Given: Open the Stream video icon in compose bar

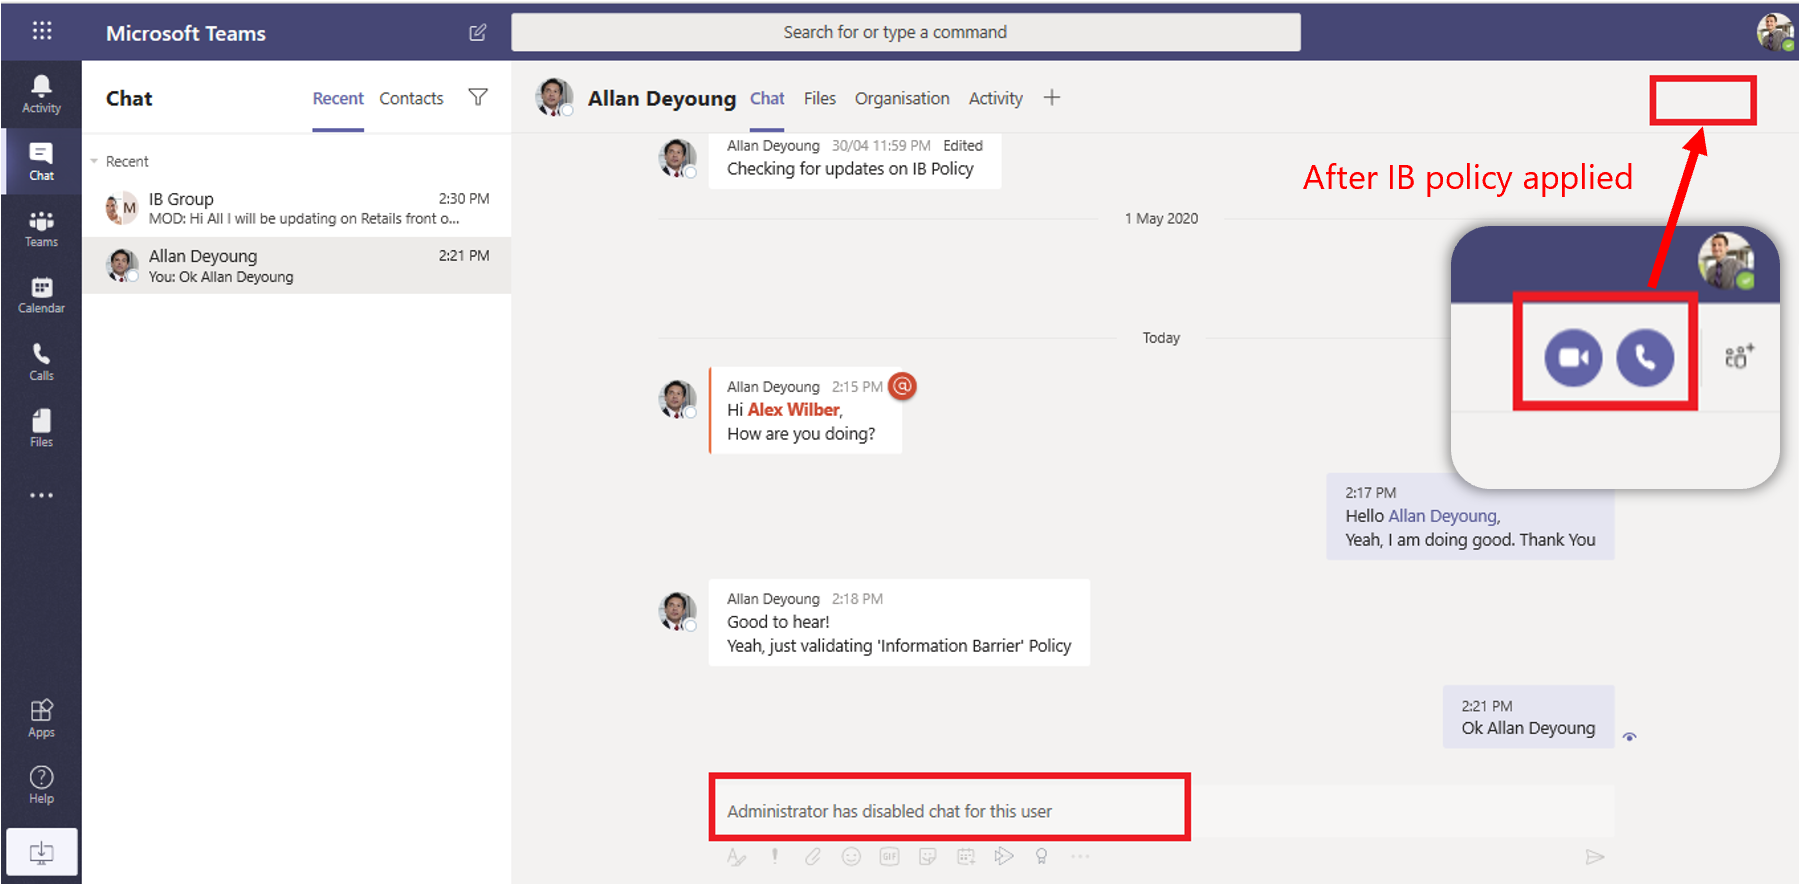Looking at the screenshot, I should pos(1004,856).
